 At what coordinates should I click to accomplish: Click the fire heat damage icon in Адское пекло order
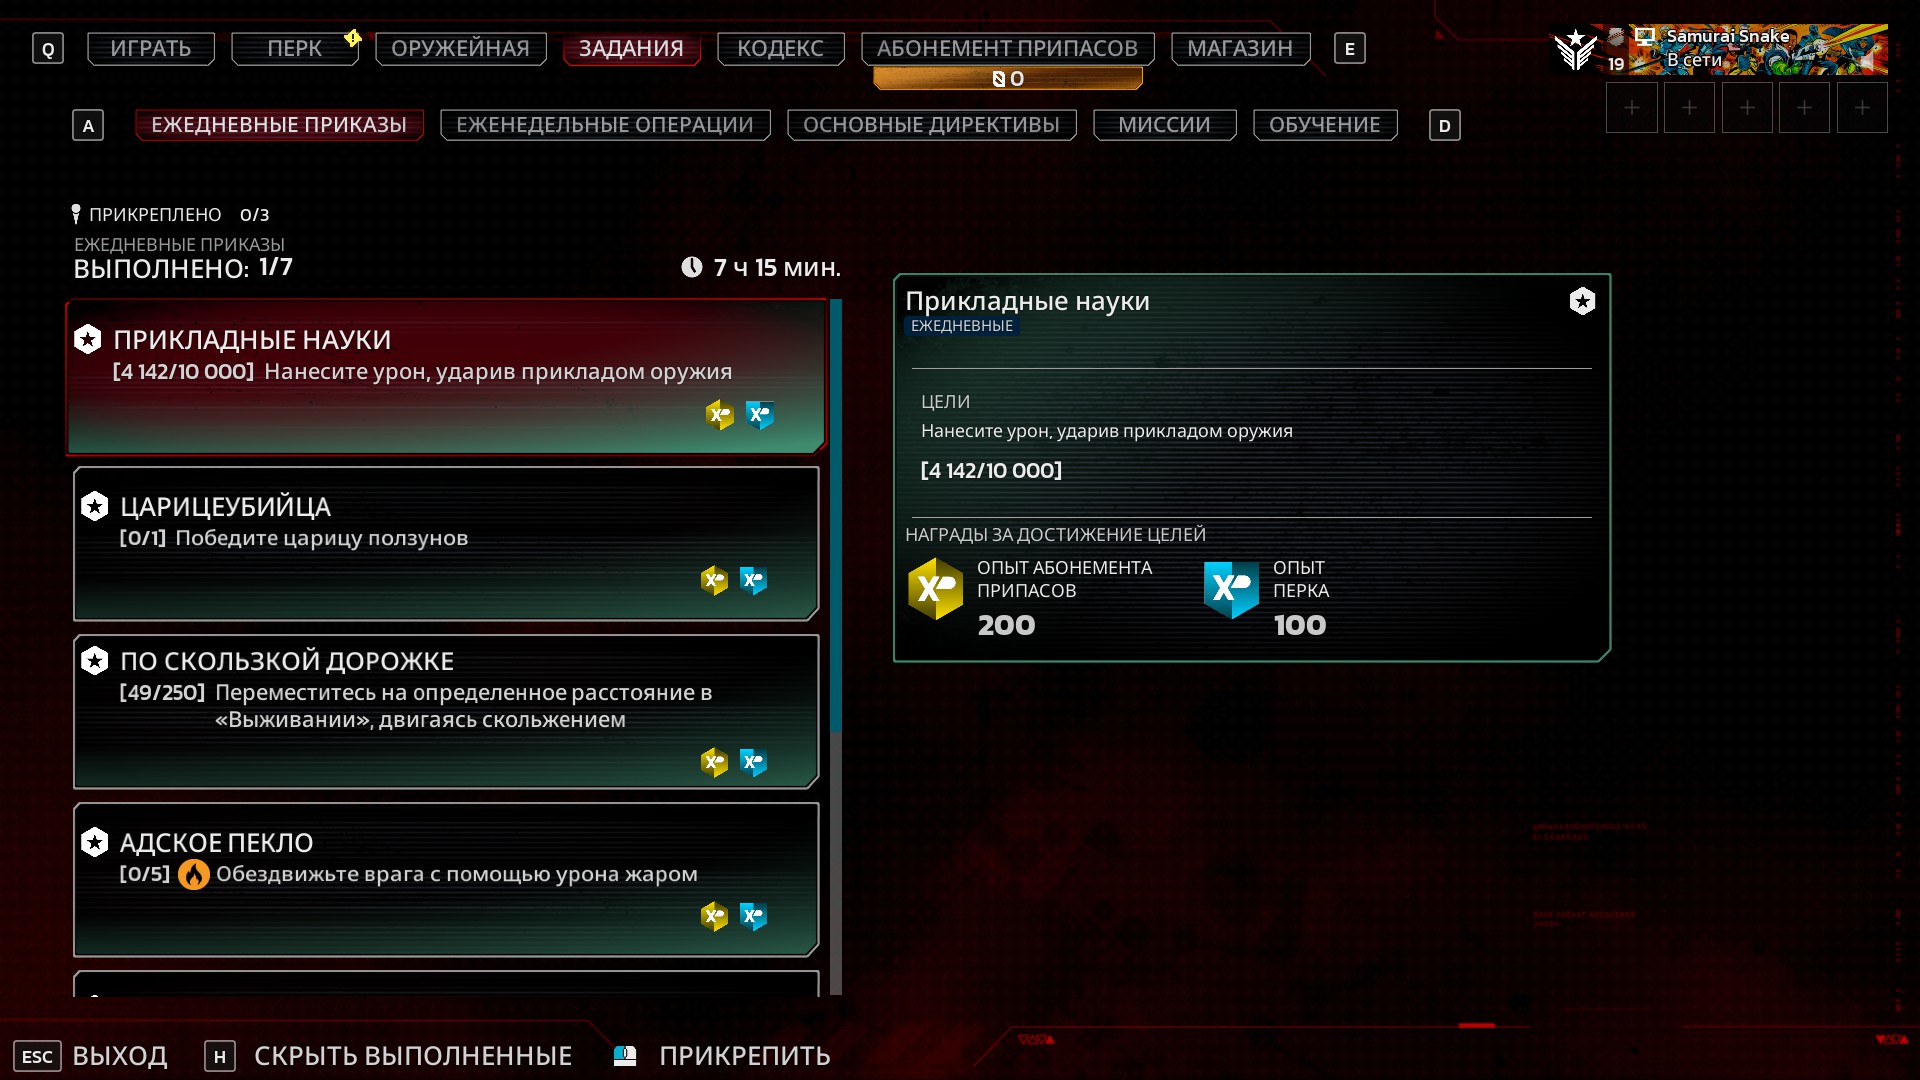coord(193,875)
